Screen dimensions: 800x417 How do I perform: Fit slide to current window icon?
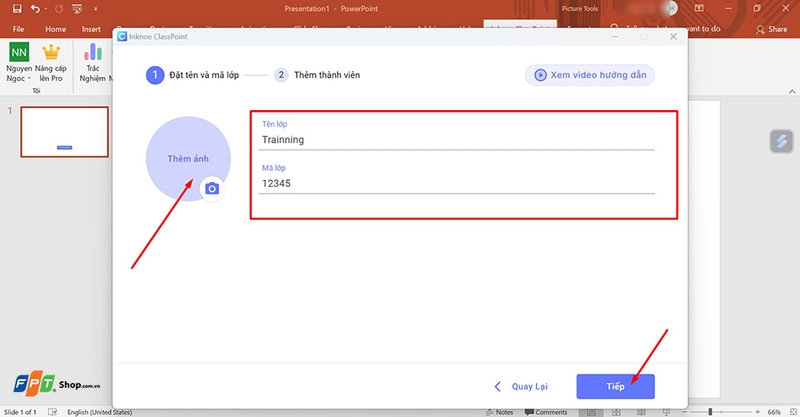point(792,412)
